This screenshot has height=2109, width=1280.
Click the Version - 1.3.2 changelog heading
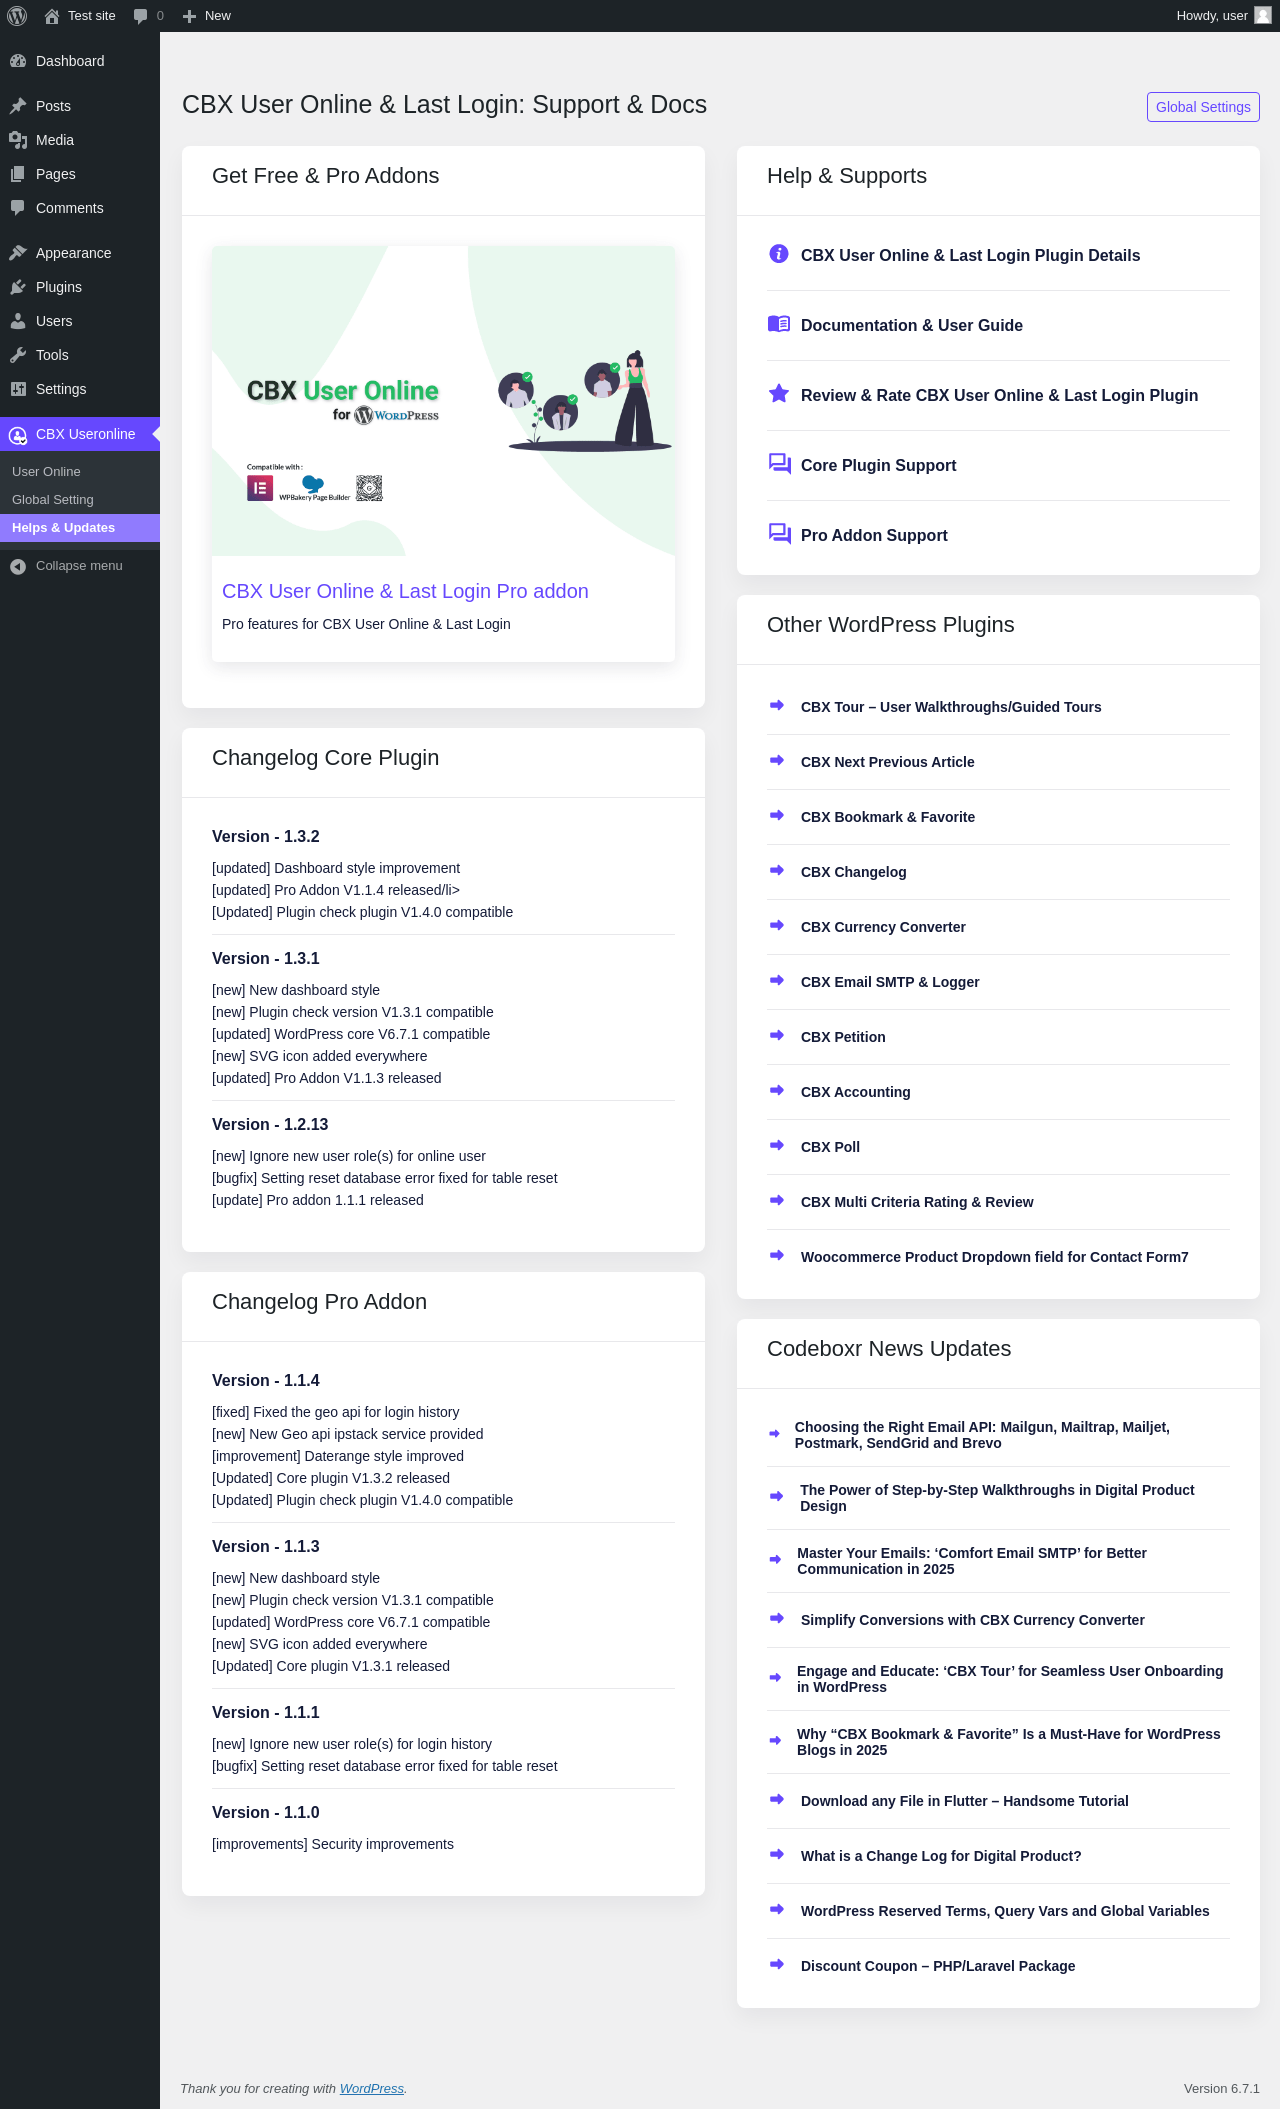pyautogui.click(x=266, y=837)
